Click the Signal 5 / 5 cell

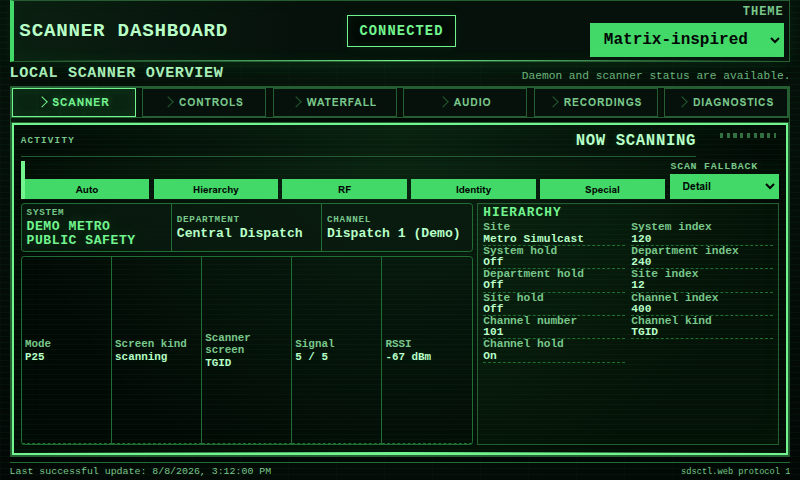tap(336, 350)
